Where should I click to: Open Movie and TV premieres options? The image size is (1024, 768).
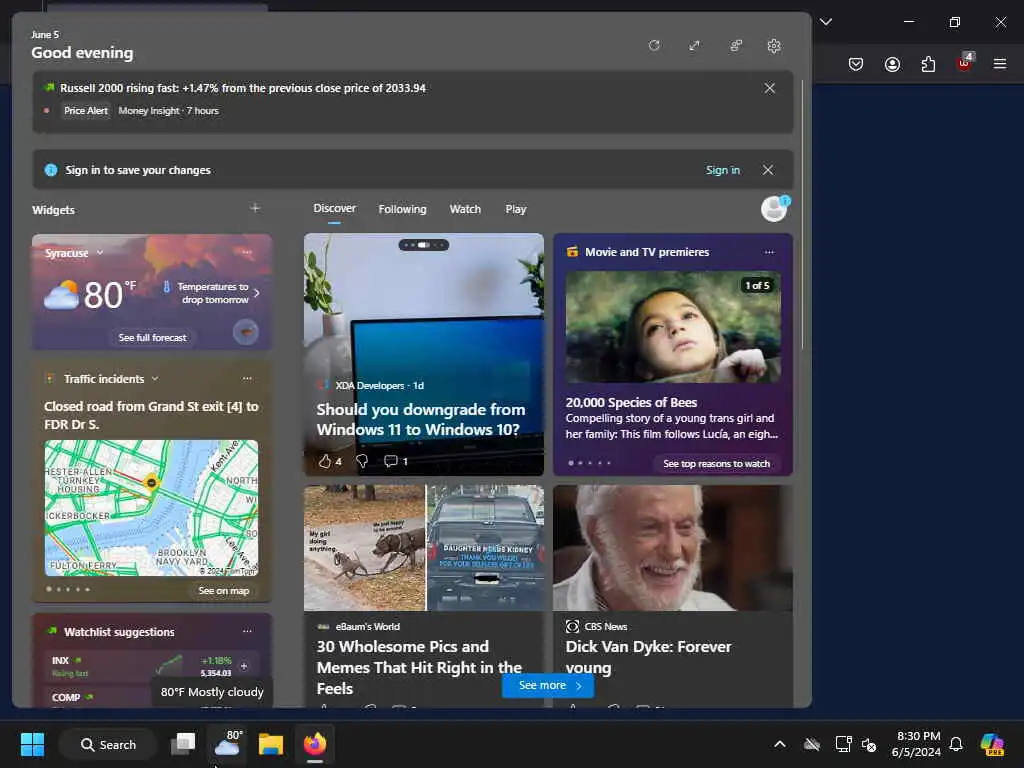point(769,252)
